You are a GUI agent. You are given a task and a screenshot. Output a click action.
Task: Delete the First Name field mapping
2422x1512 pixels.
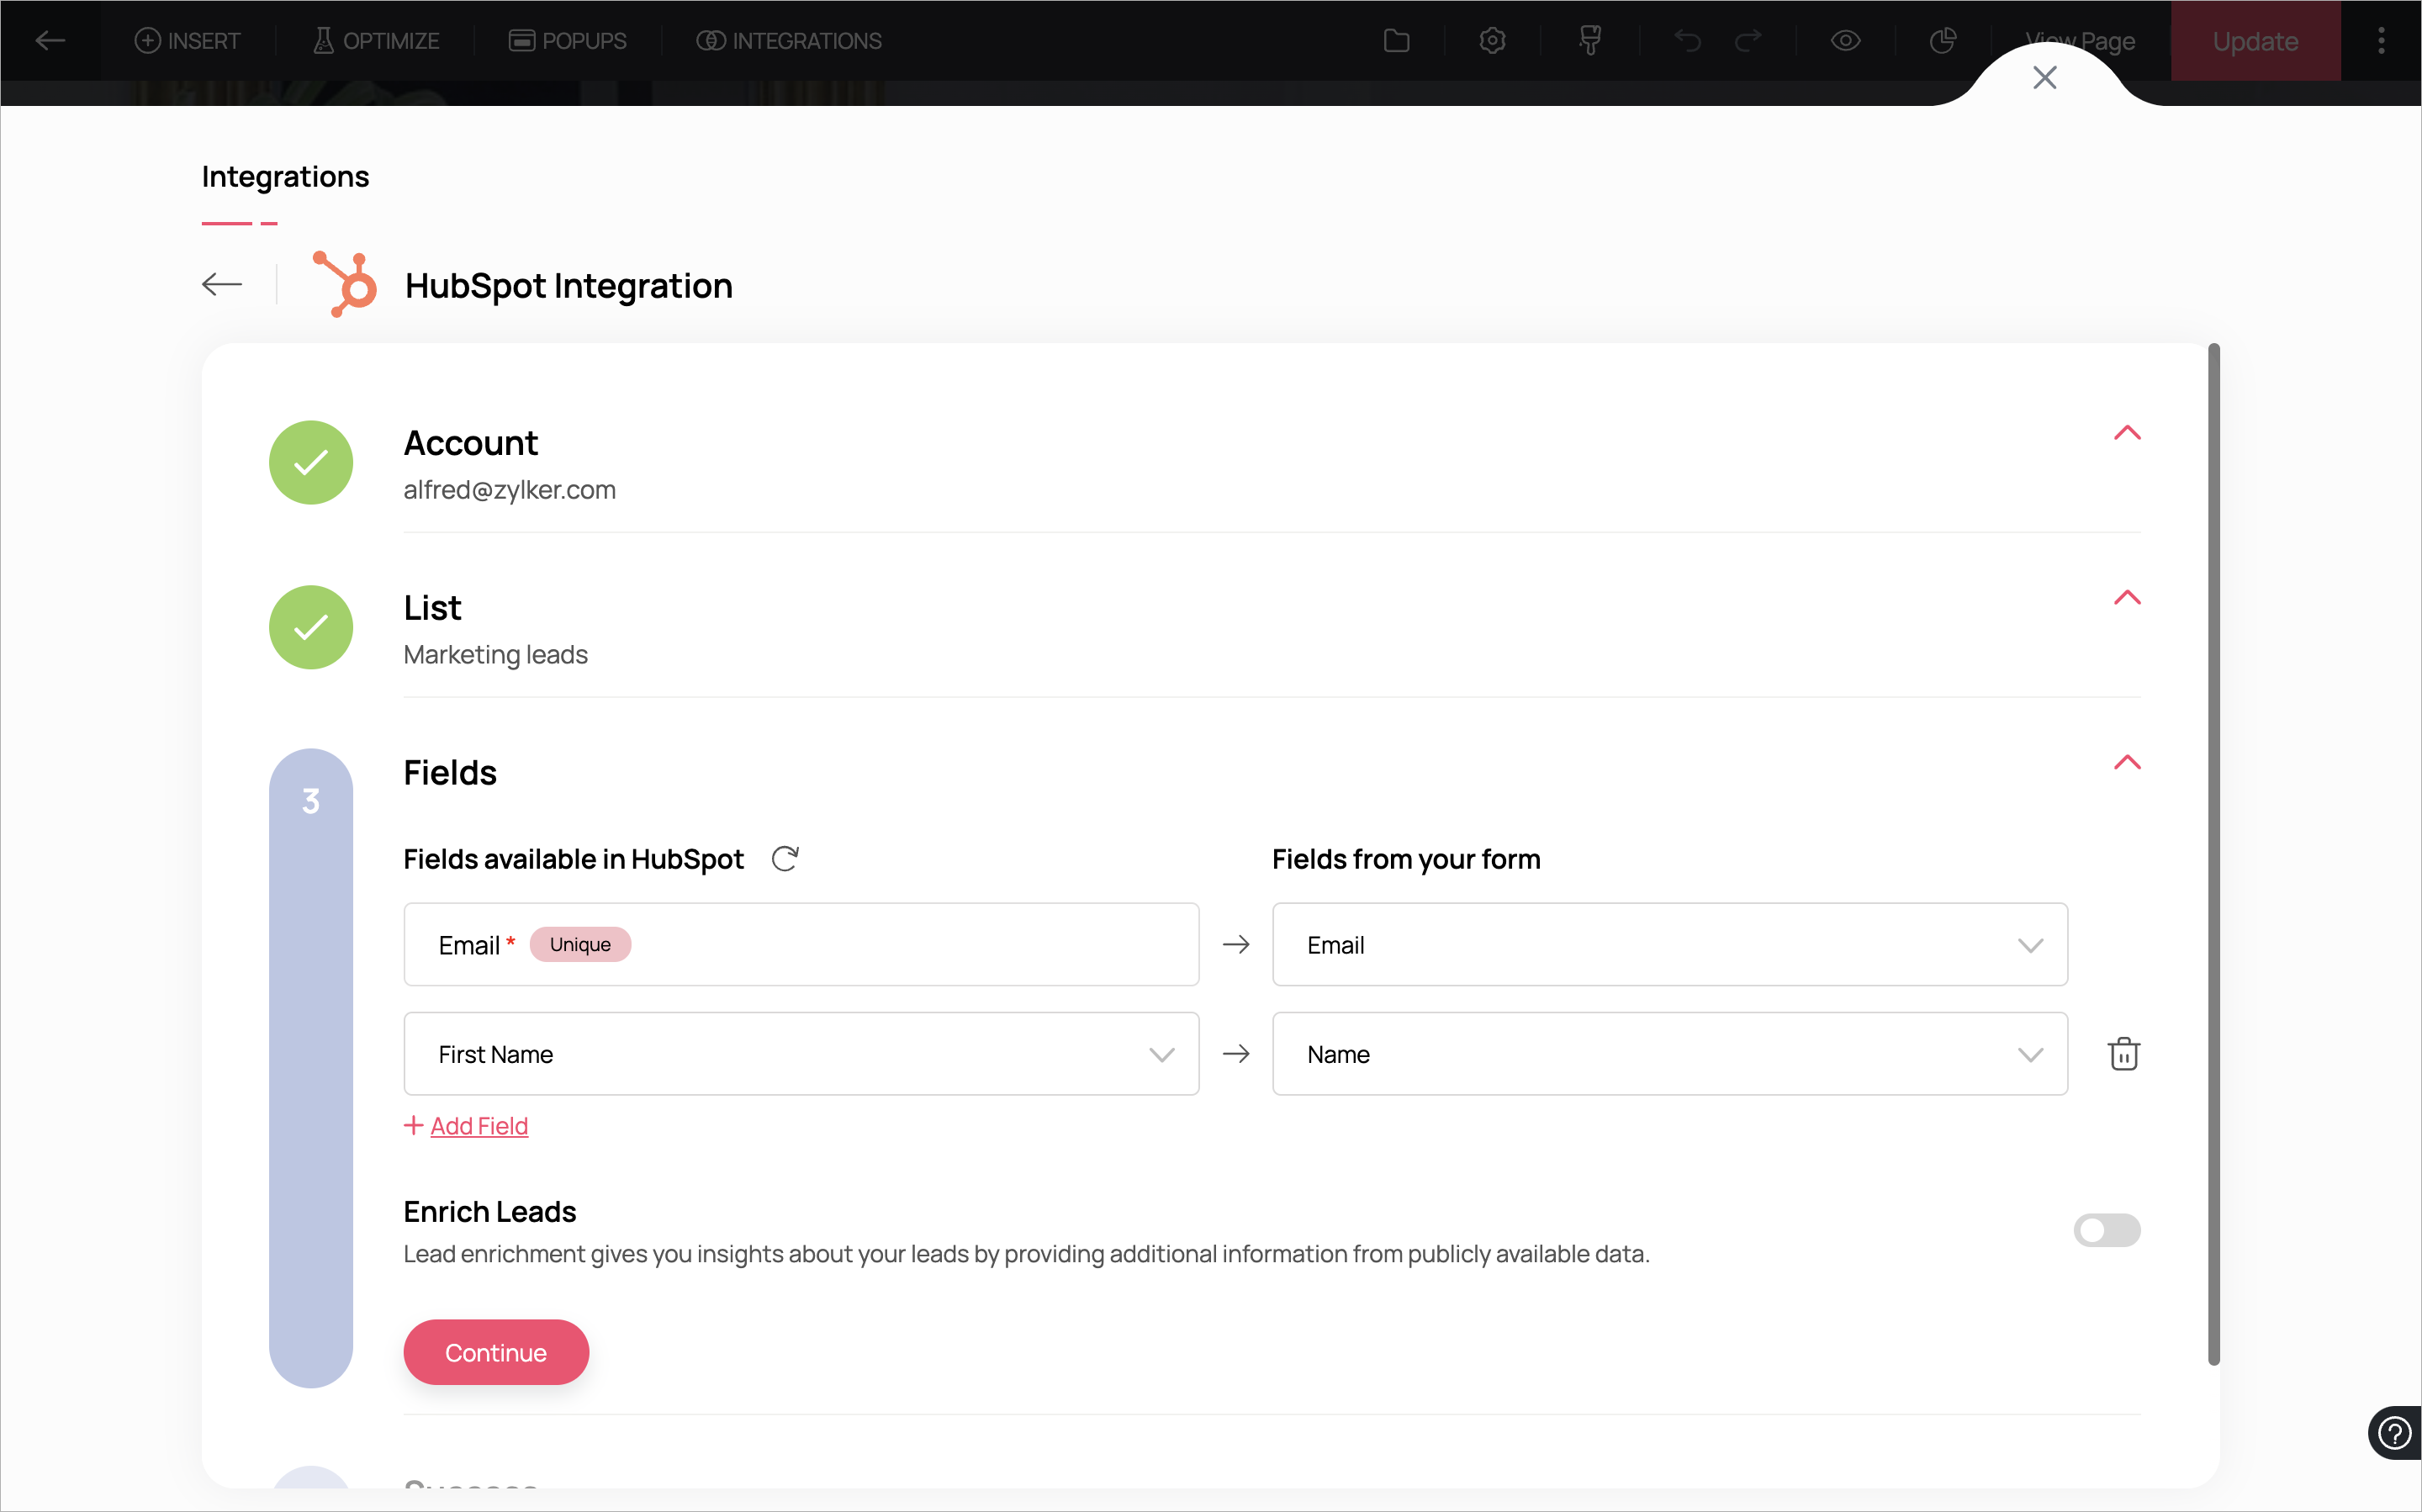(x=2123, y=1054)
